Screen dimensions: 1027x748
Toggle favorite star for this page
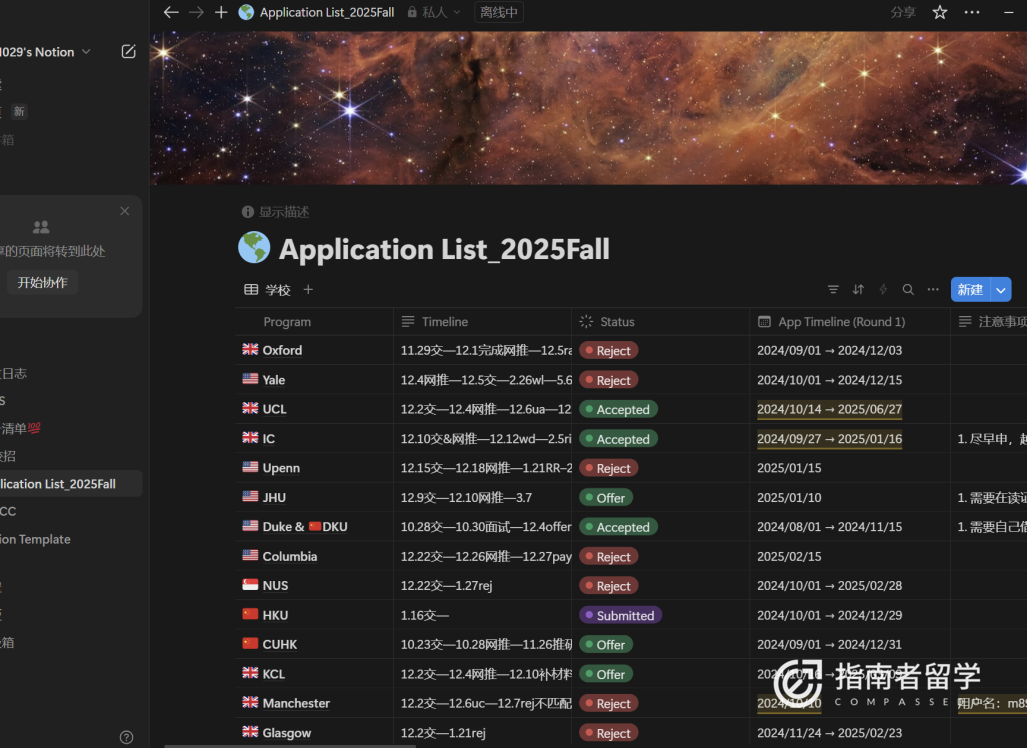(939, 12)
